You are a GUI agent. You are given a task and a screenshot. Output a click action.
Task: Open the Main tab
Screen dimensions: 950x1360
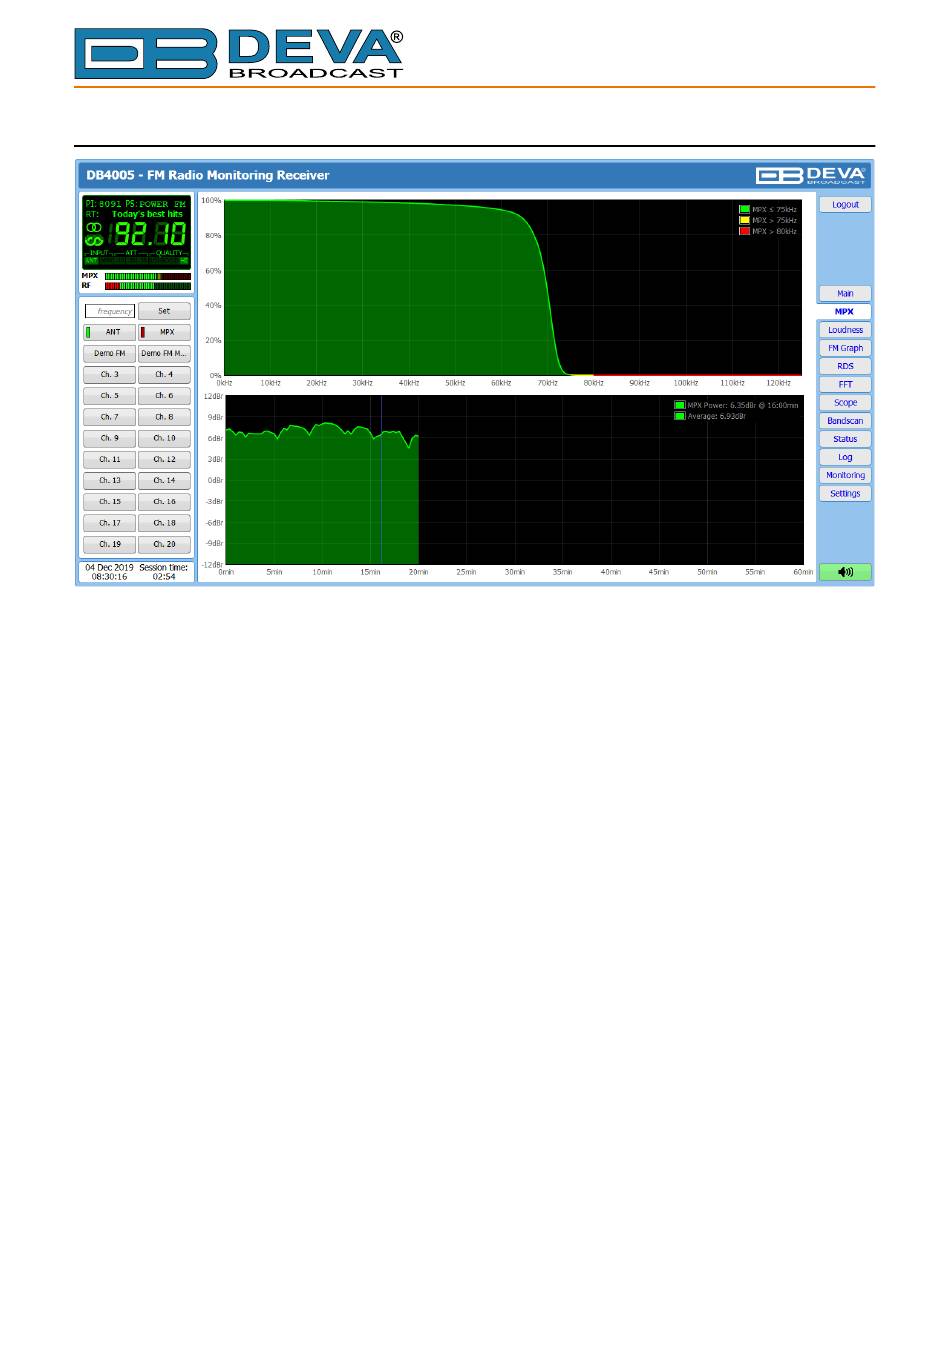(x=845, y=293)
